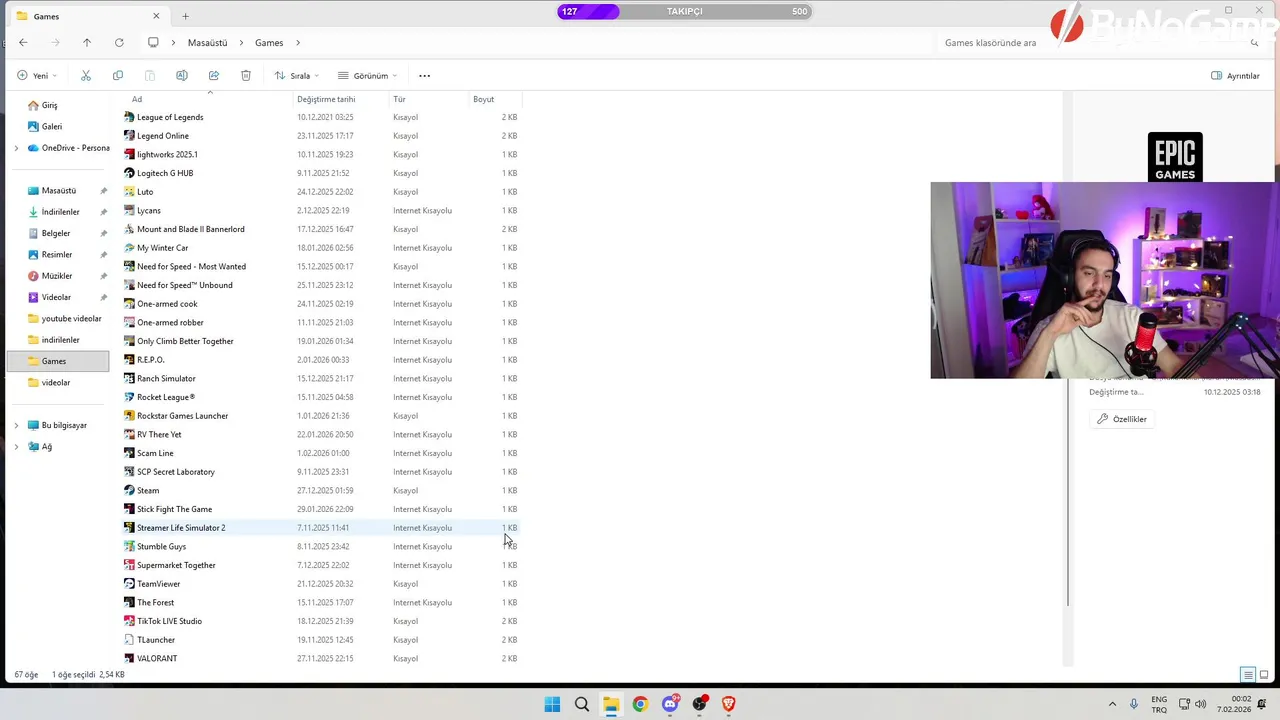Click Masaüstü in the address breadcrumb

[207, 43]
